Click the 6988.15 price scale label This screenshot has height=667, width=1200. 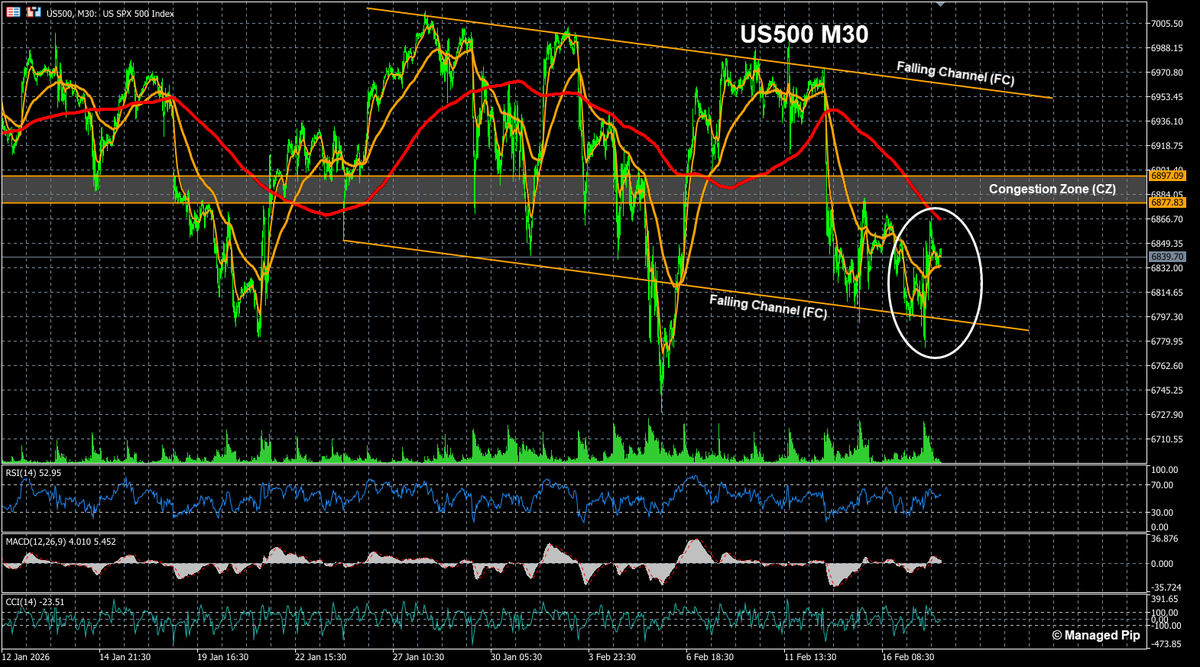1167,48
